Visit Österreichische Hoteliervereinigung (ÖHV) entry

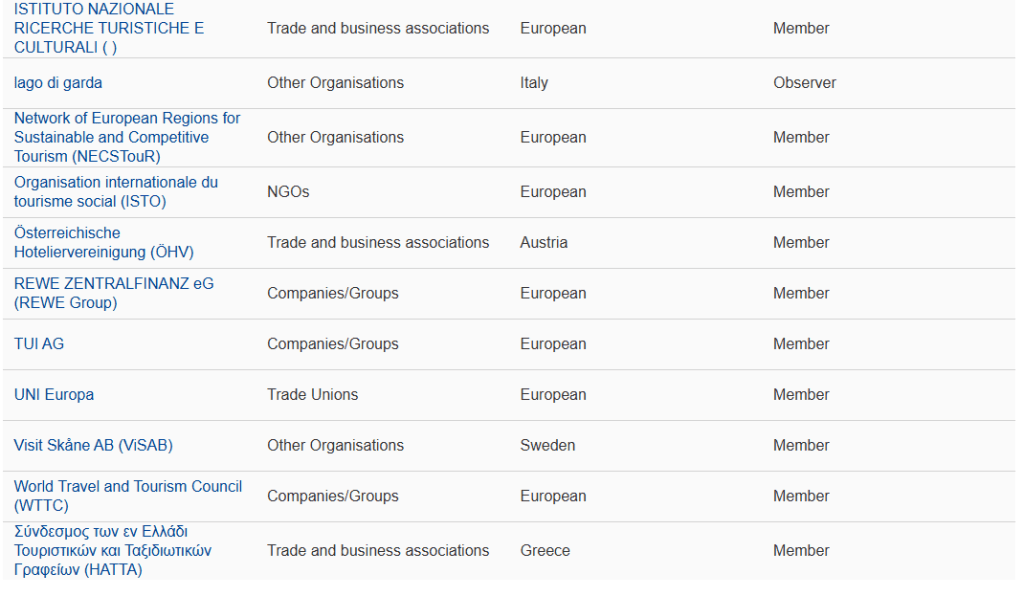103,242
